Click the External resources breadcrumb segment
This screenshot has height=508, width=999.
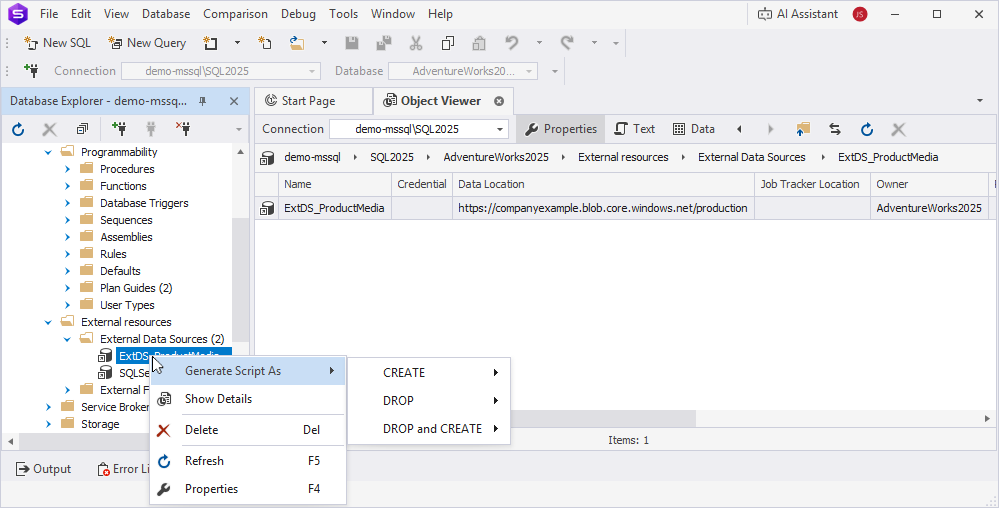click(x=623, y=157)
